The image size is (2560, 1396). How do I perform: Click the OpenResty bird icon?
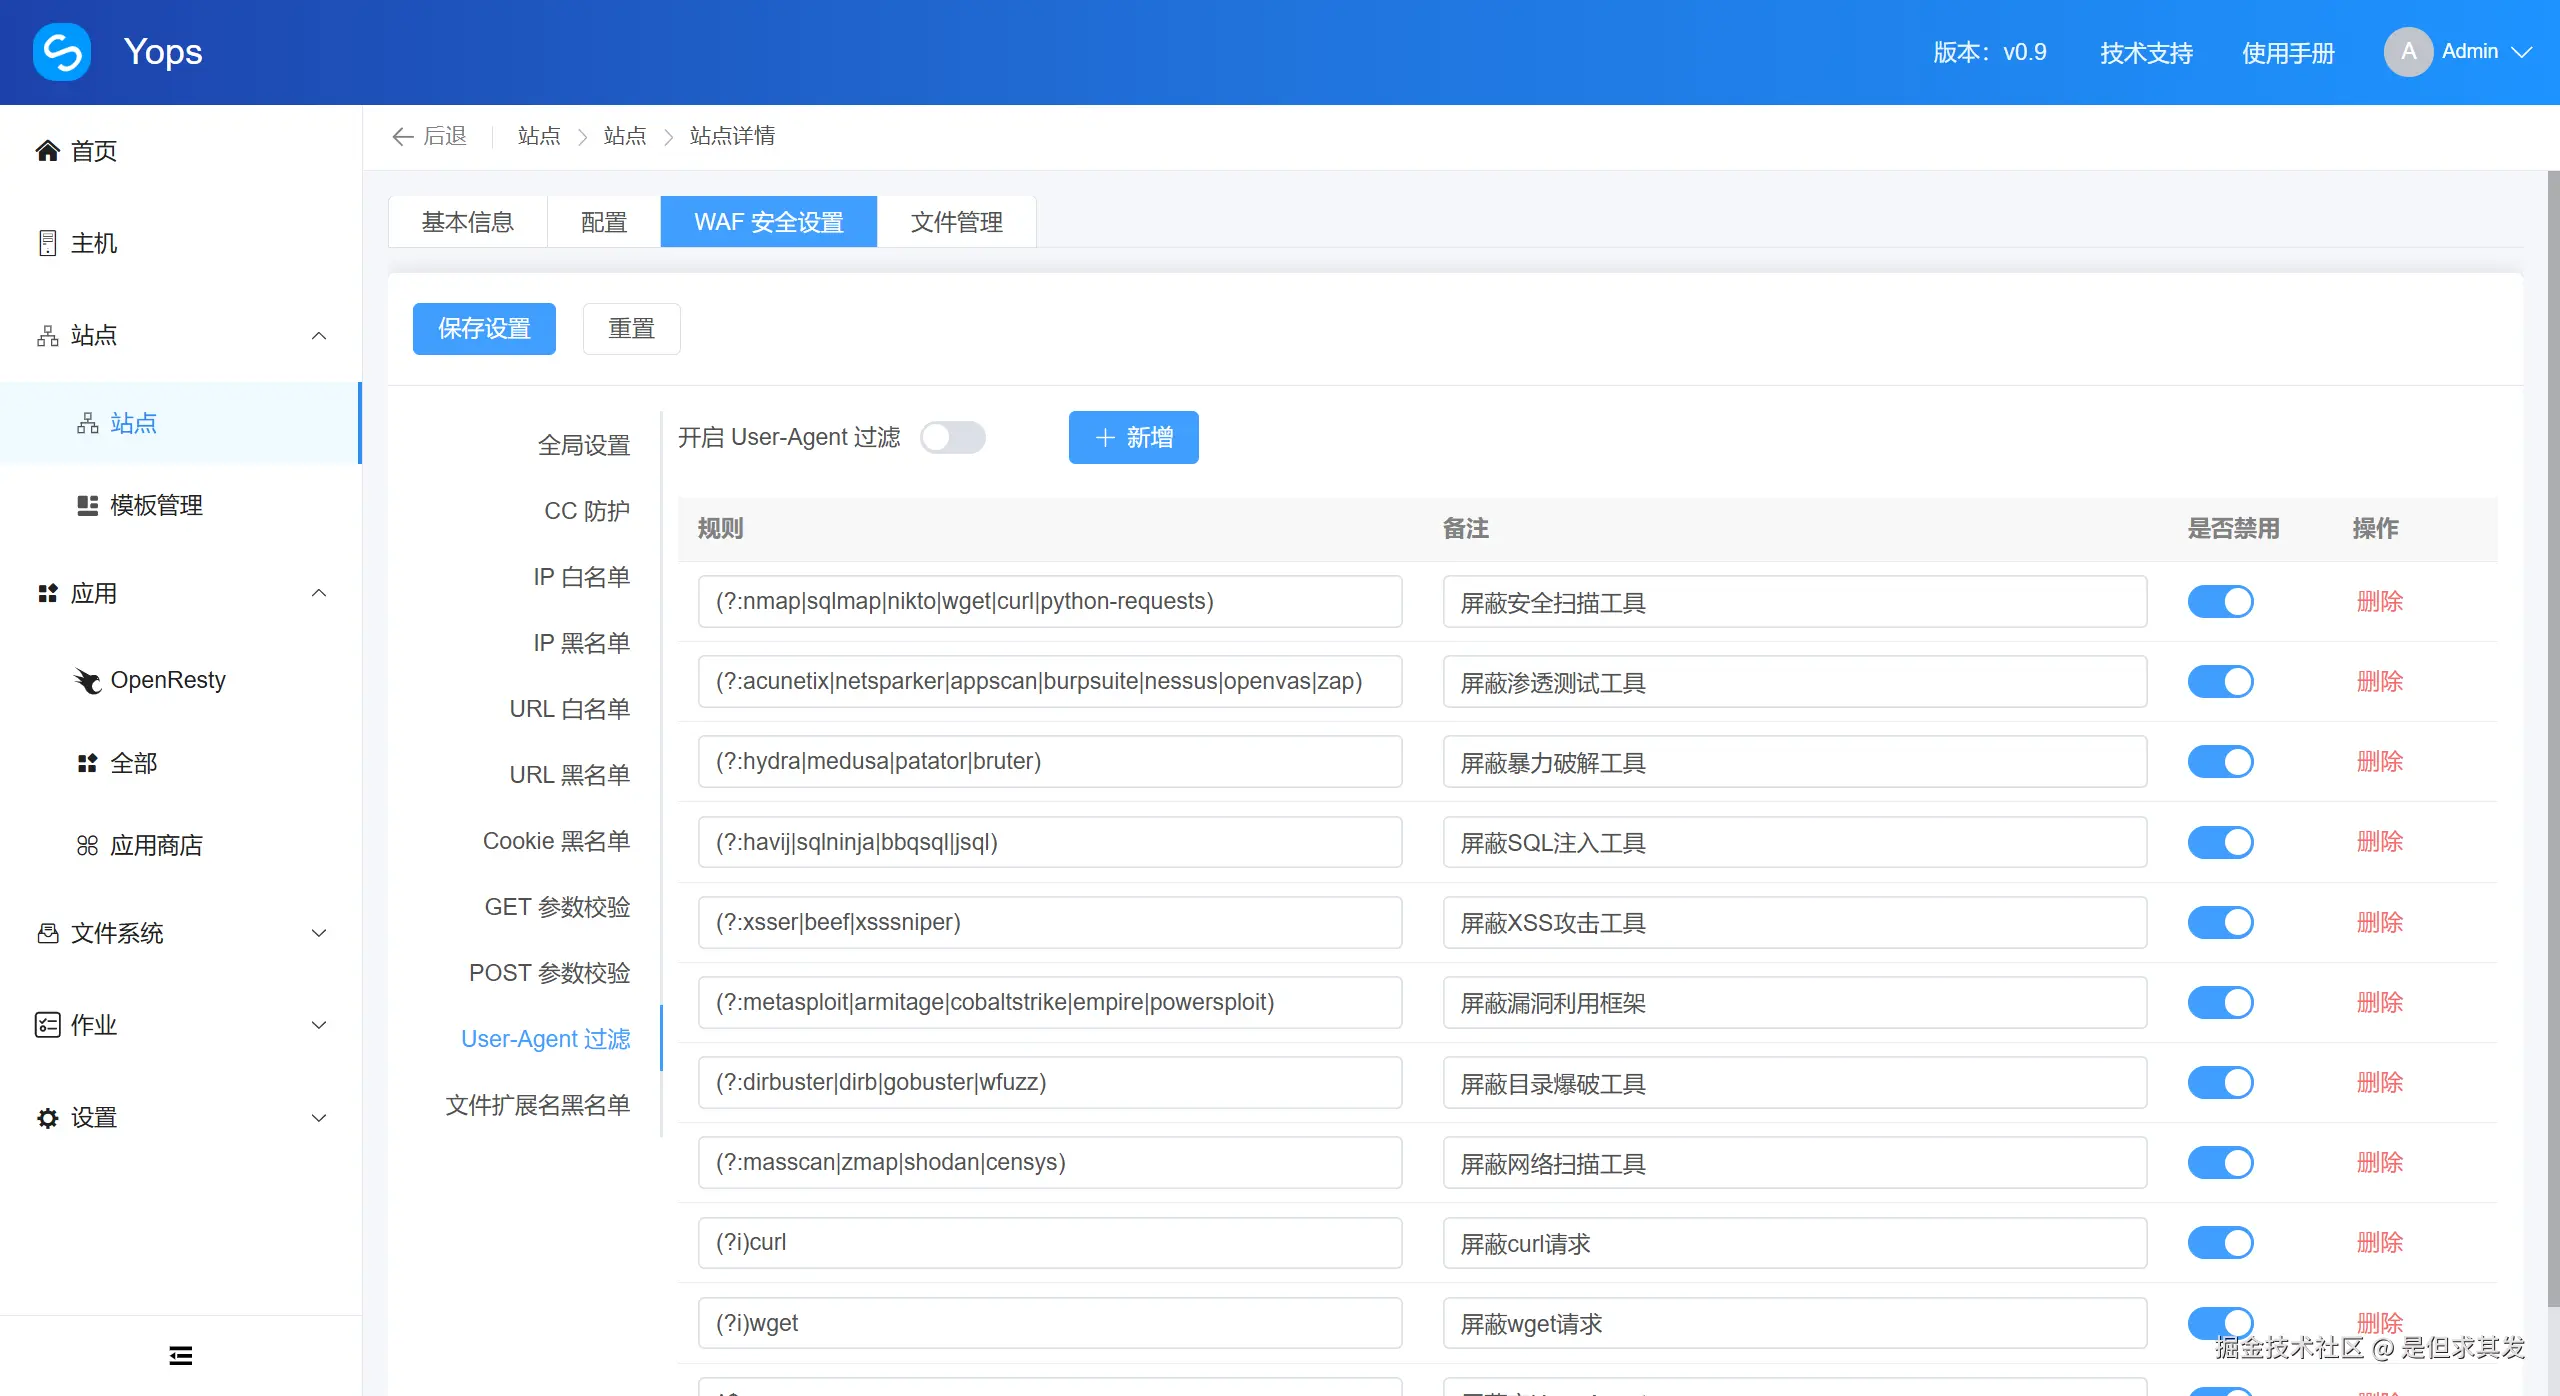tap(88, 680)
